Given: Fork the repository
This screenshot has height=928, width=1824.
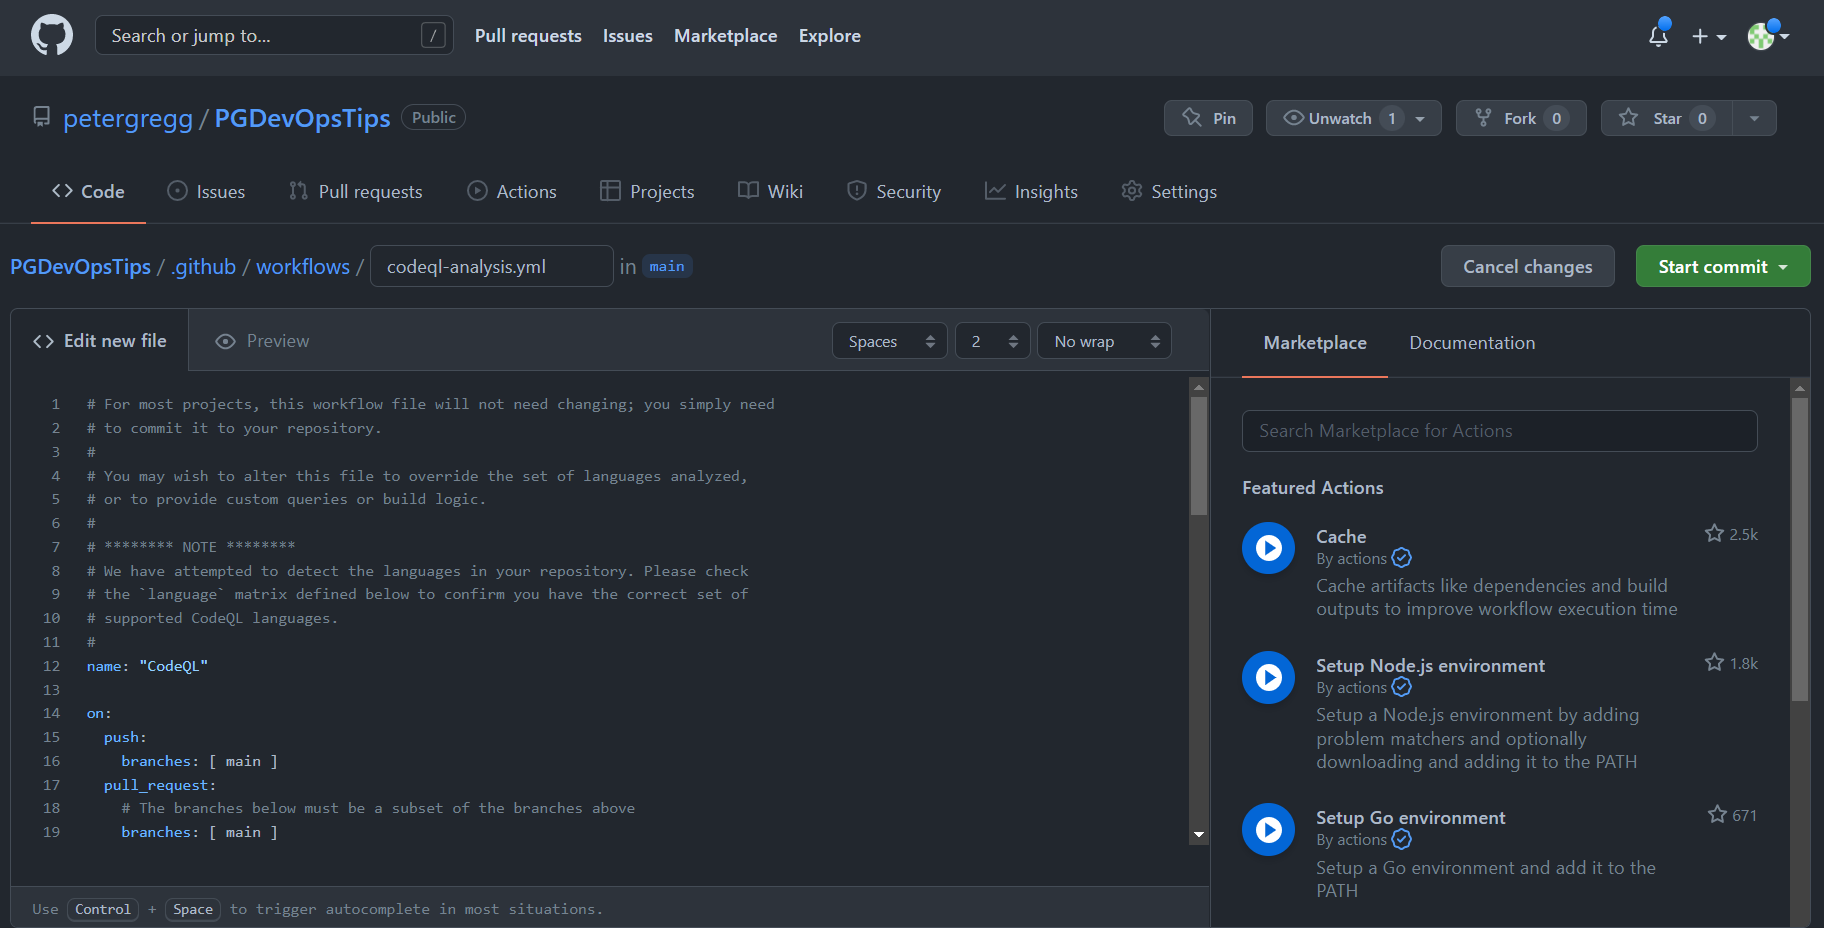Looking at the screenshot, I should (1521, 118).
